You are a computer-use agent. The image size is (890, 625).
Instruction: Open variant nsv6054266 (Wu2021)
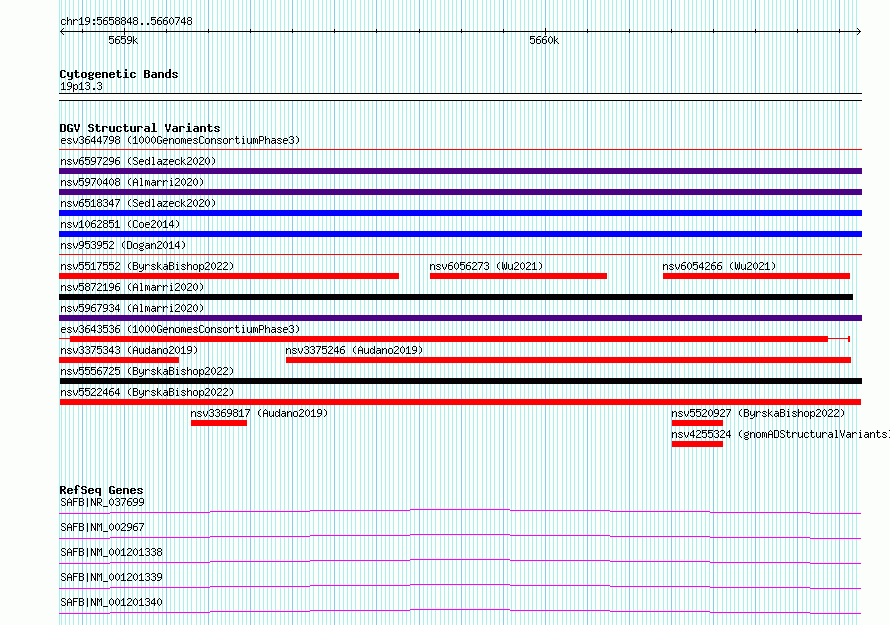719,266
